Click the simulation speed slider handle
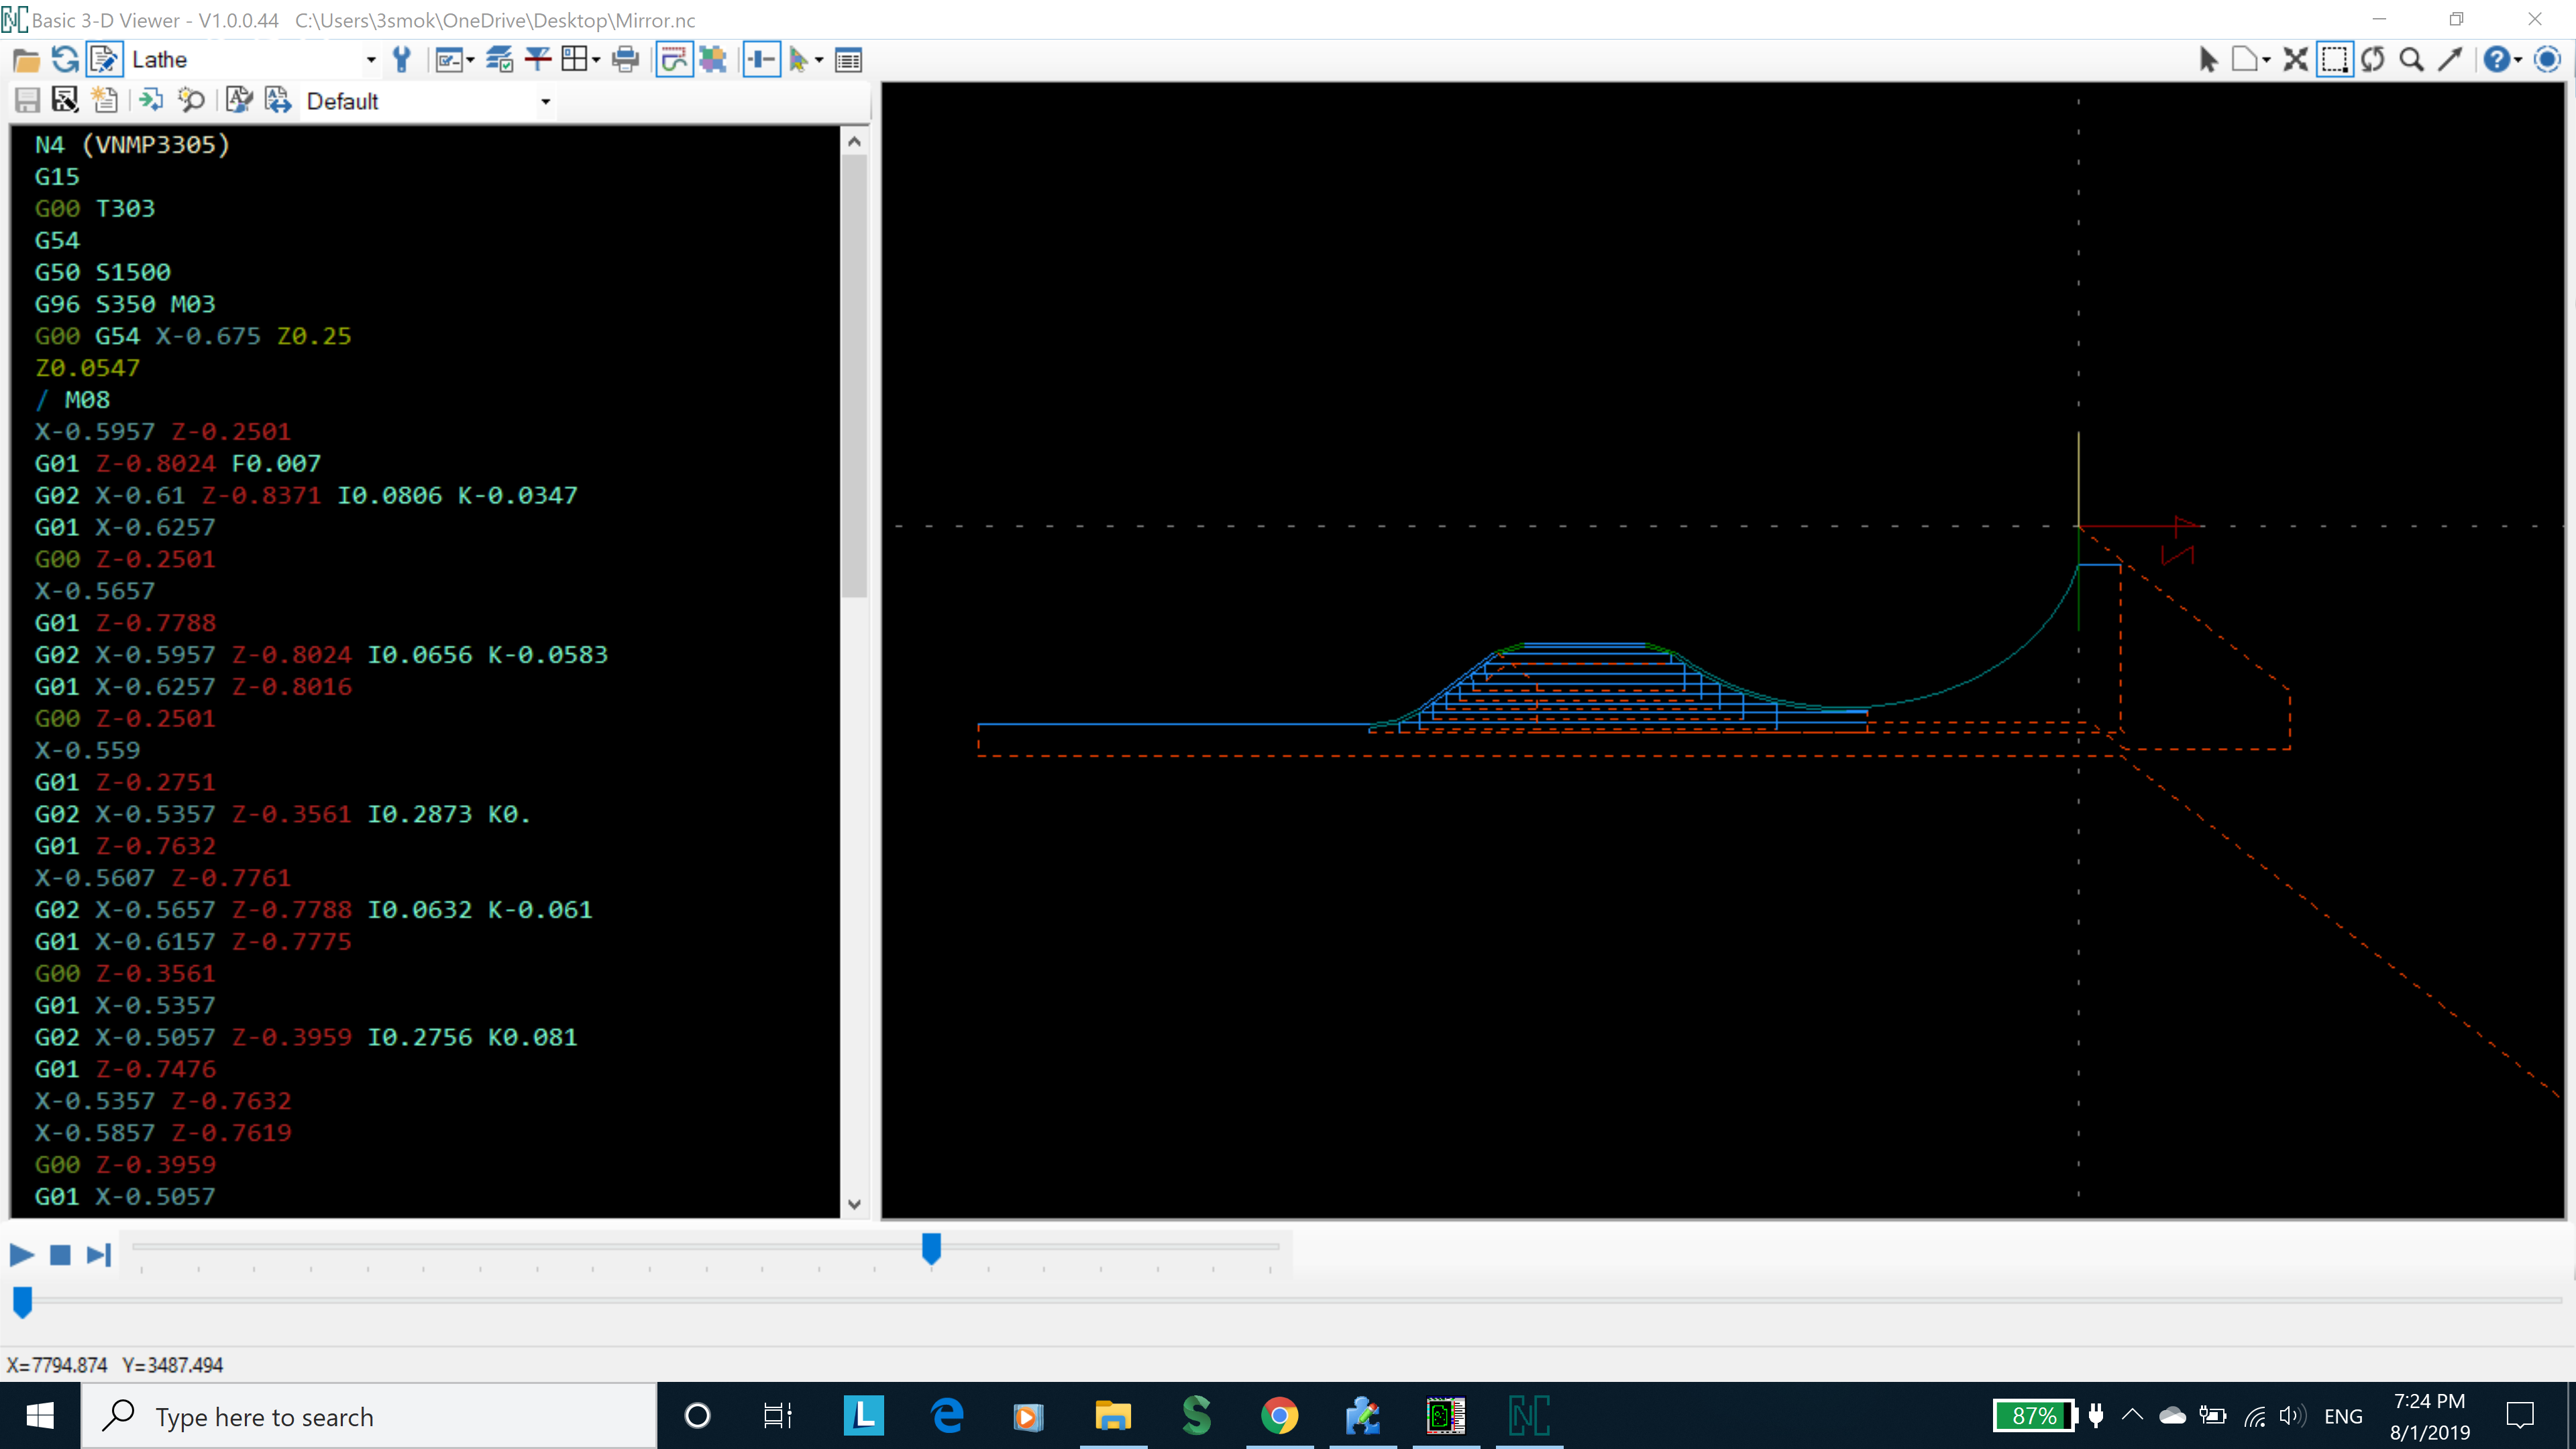Screen dimensions: 2576x1449 [x=931, y=1247]
